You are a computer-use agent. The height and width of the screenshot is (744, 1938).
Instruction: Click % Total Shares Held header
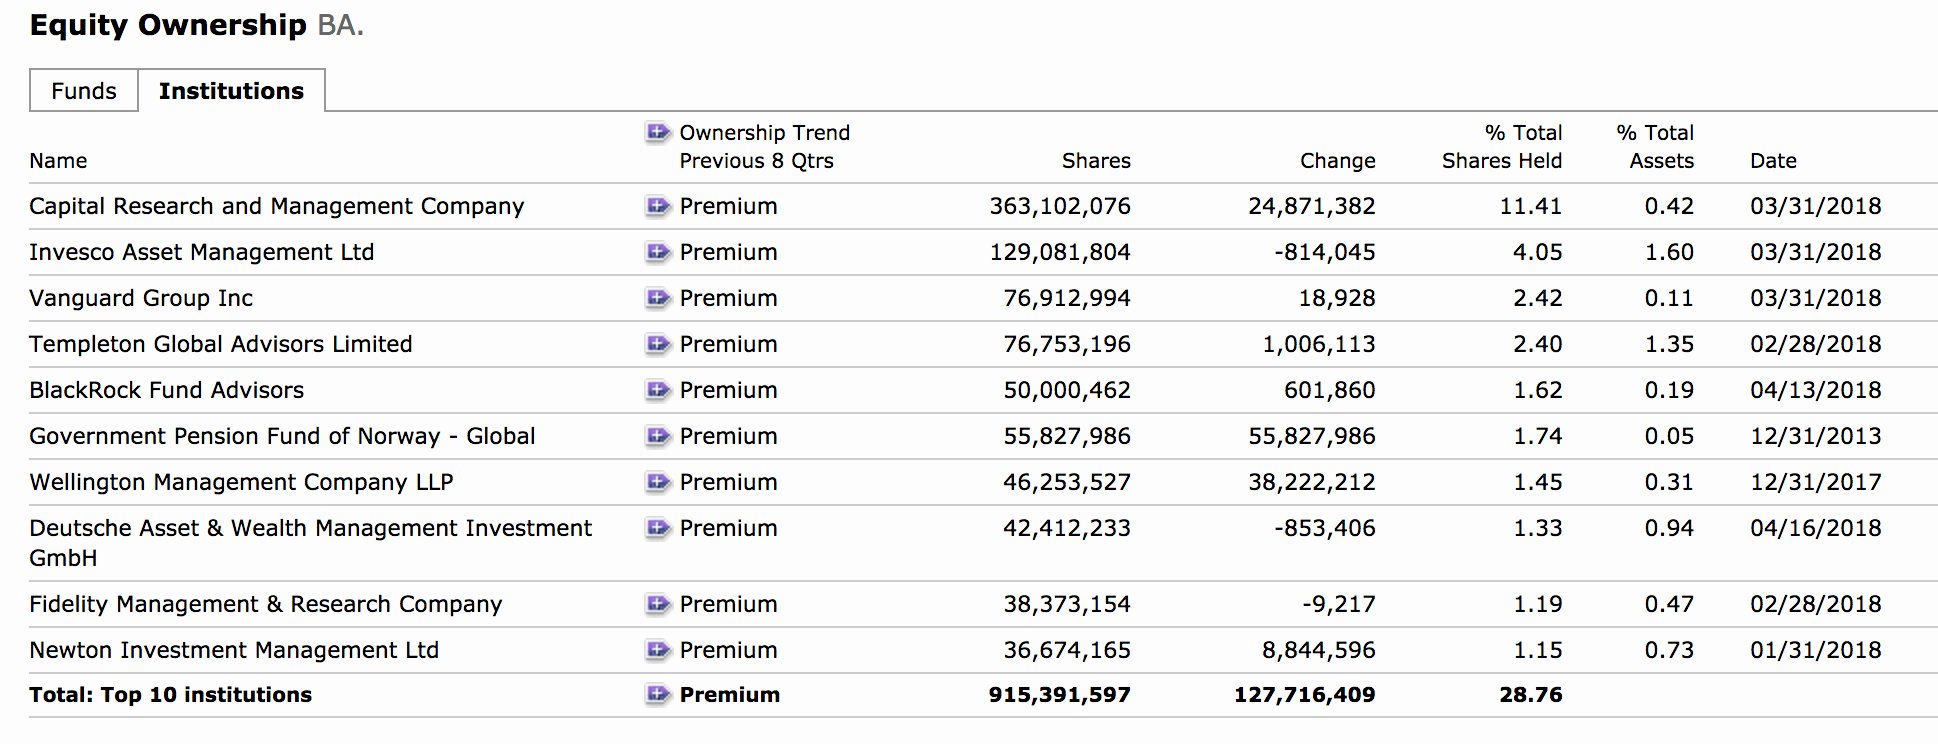pos(1502,146)
